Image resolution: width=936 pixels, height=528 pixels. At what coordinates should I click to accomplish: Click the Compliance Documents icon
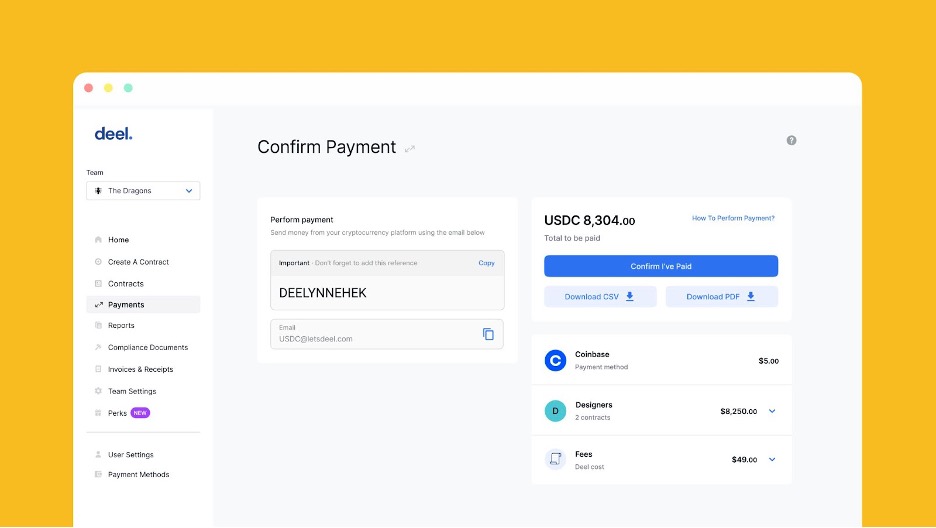pyautogui.click(x=98, y=347)
